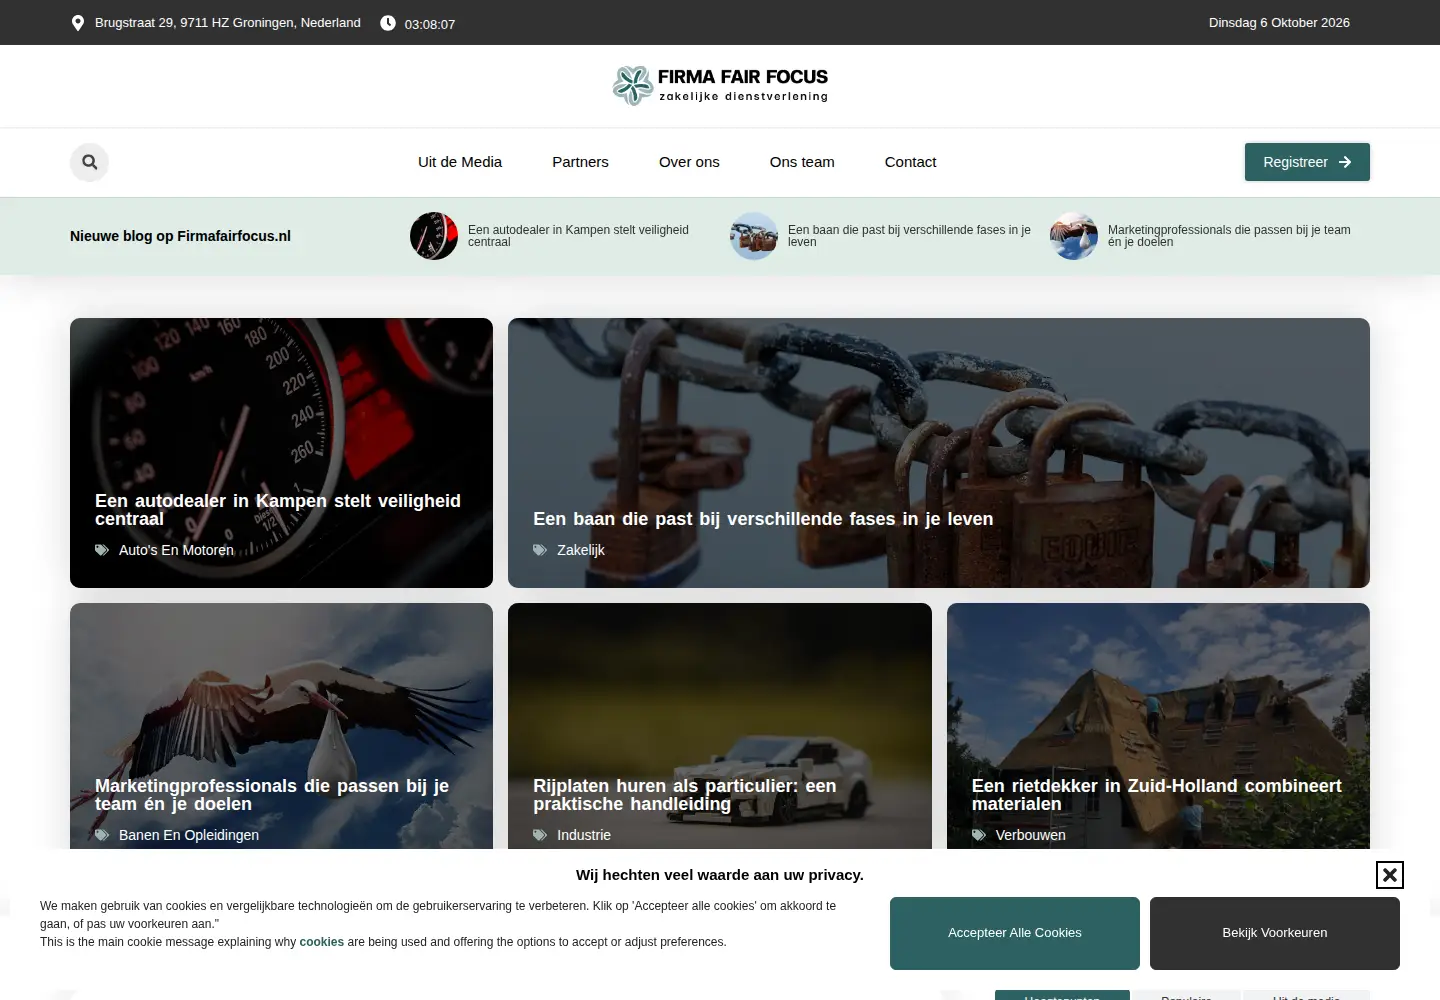Open ticker headline about autodealer in Kampen
1440x1000 pixels.
pos(578,236)
